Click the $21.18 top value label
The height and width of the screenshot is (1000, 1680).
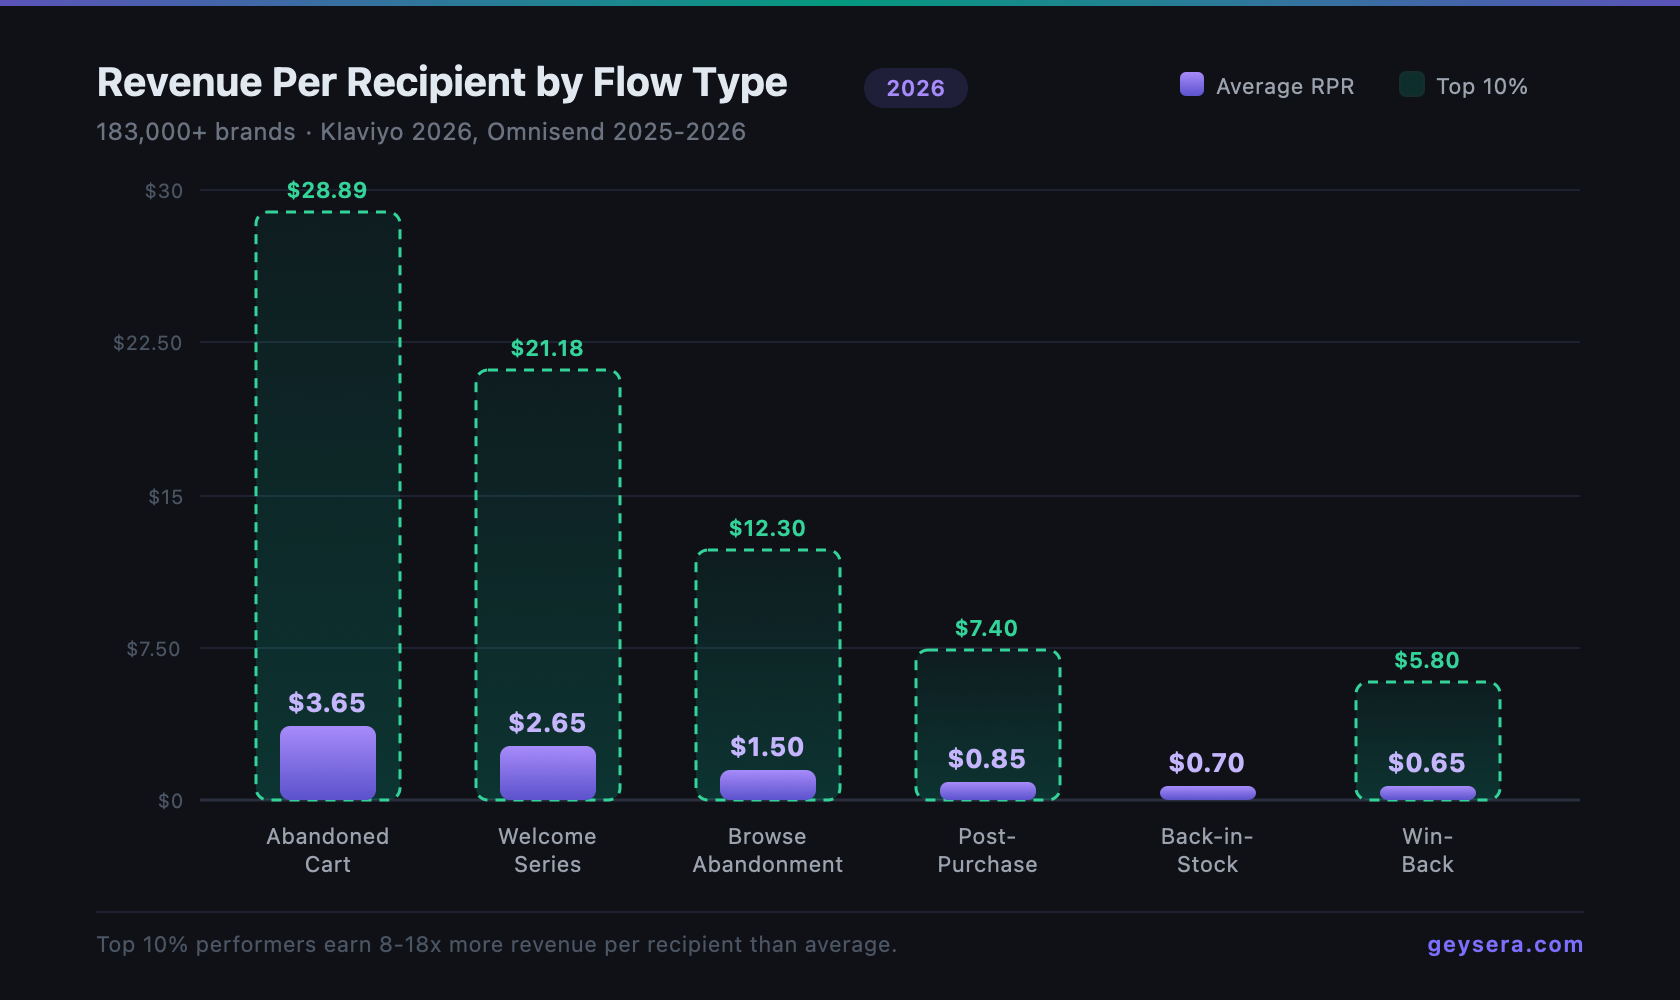tap(547, 348)
